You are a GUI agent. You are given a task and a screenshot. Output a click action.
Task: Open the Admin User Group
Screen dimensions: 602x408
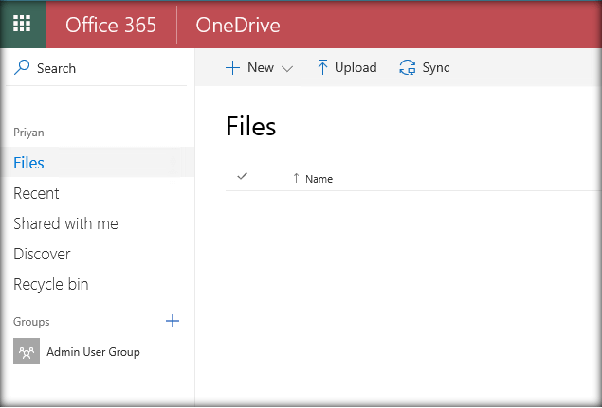(93, 352)
